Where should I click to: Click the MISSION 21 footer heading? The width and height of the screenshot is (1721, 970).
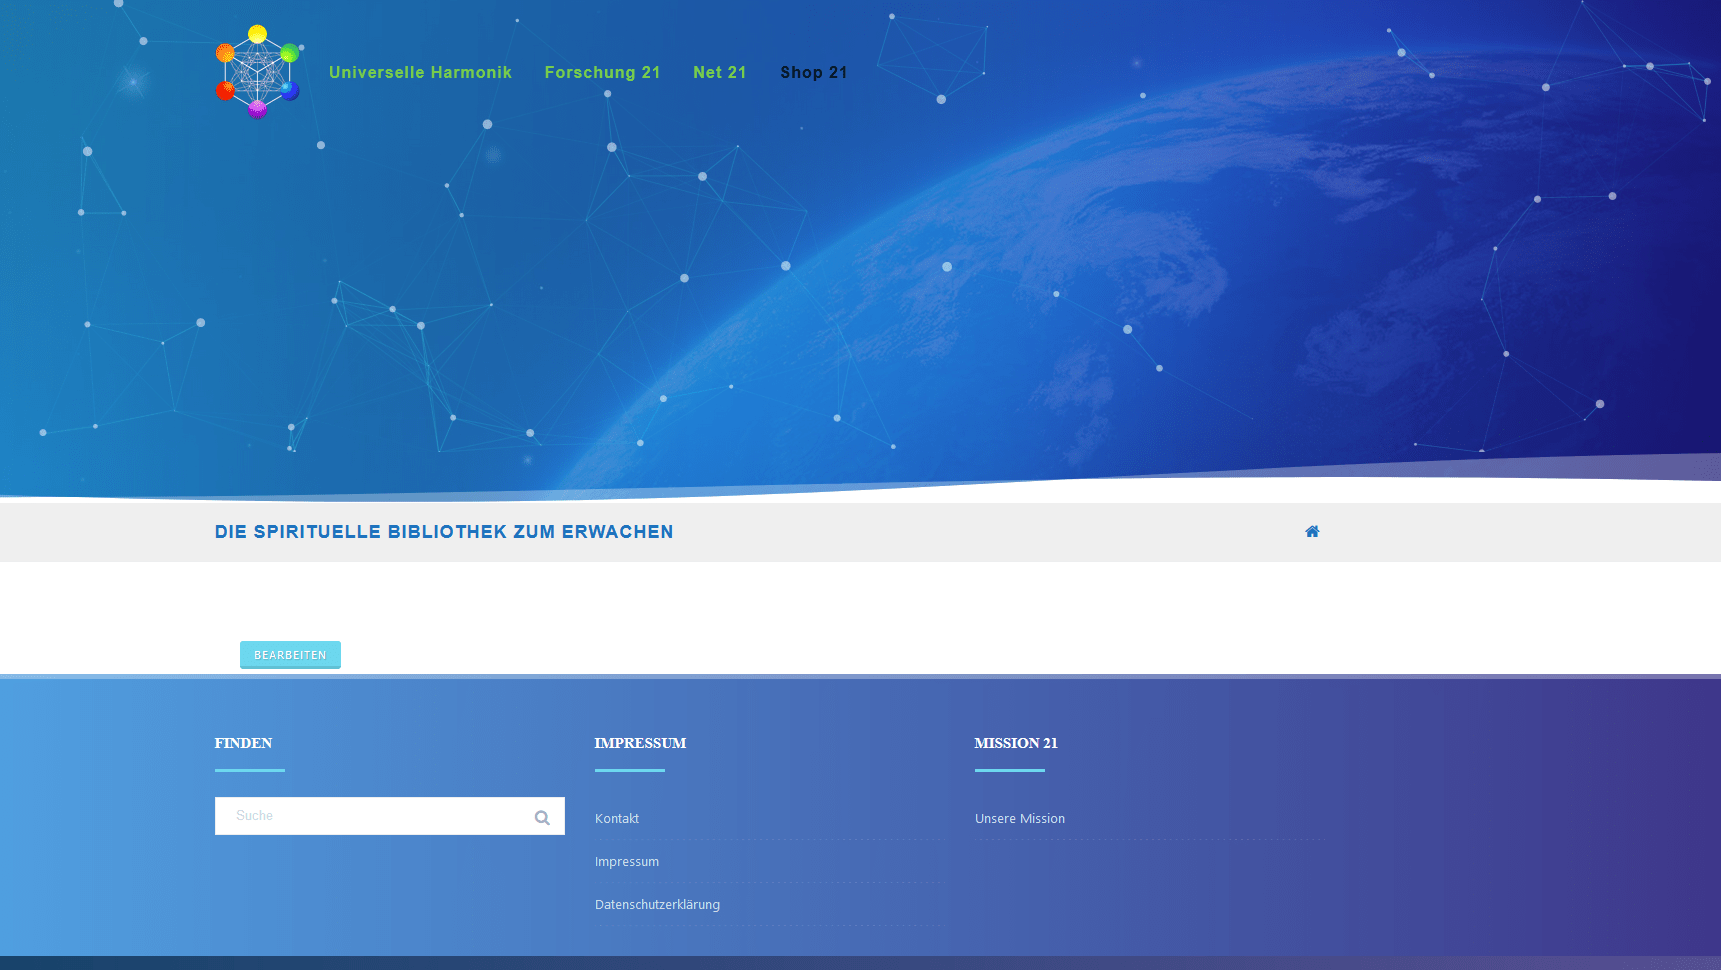pos(1016,743)
